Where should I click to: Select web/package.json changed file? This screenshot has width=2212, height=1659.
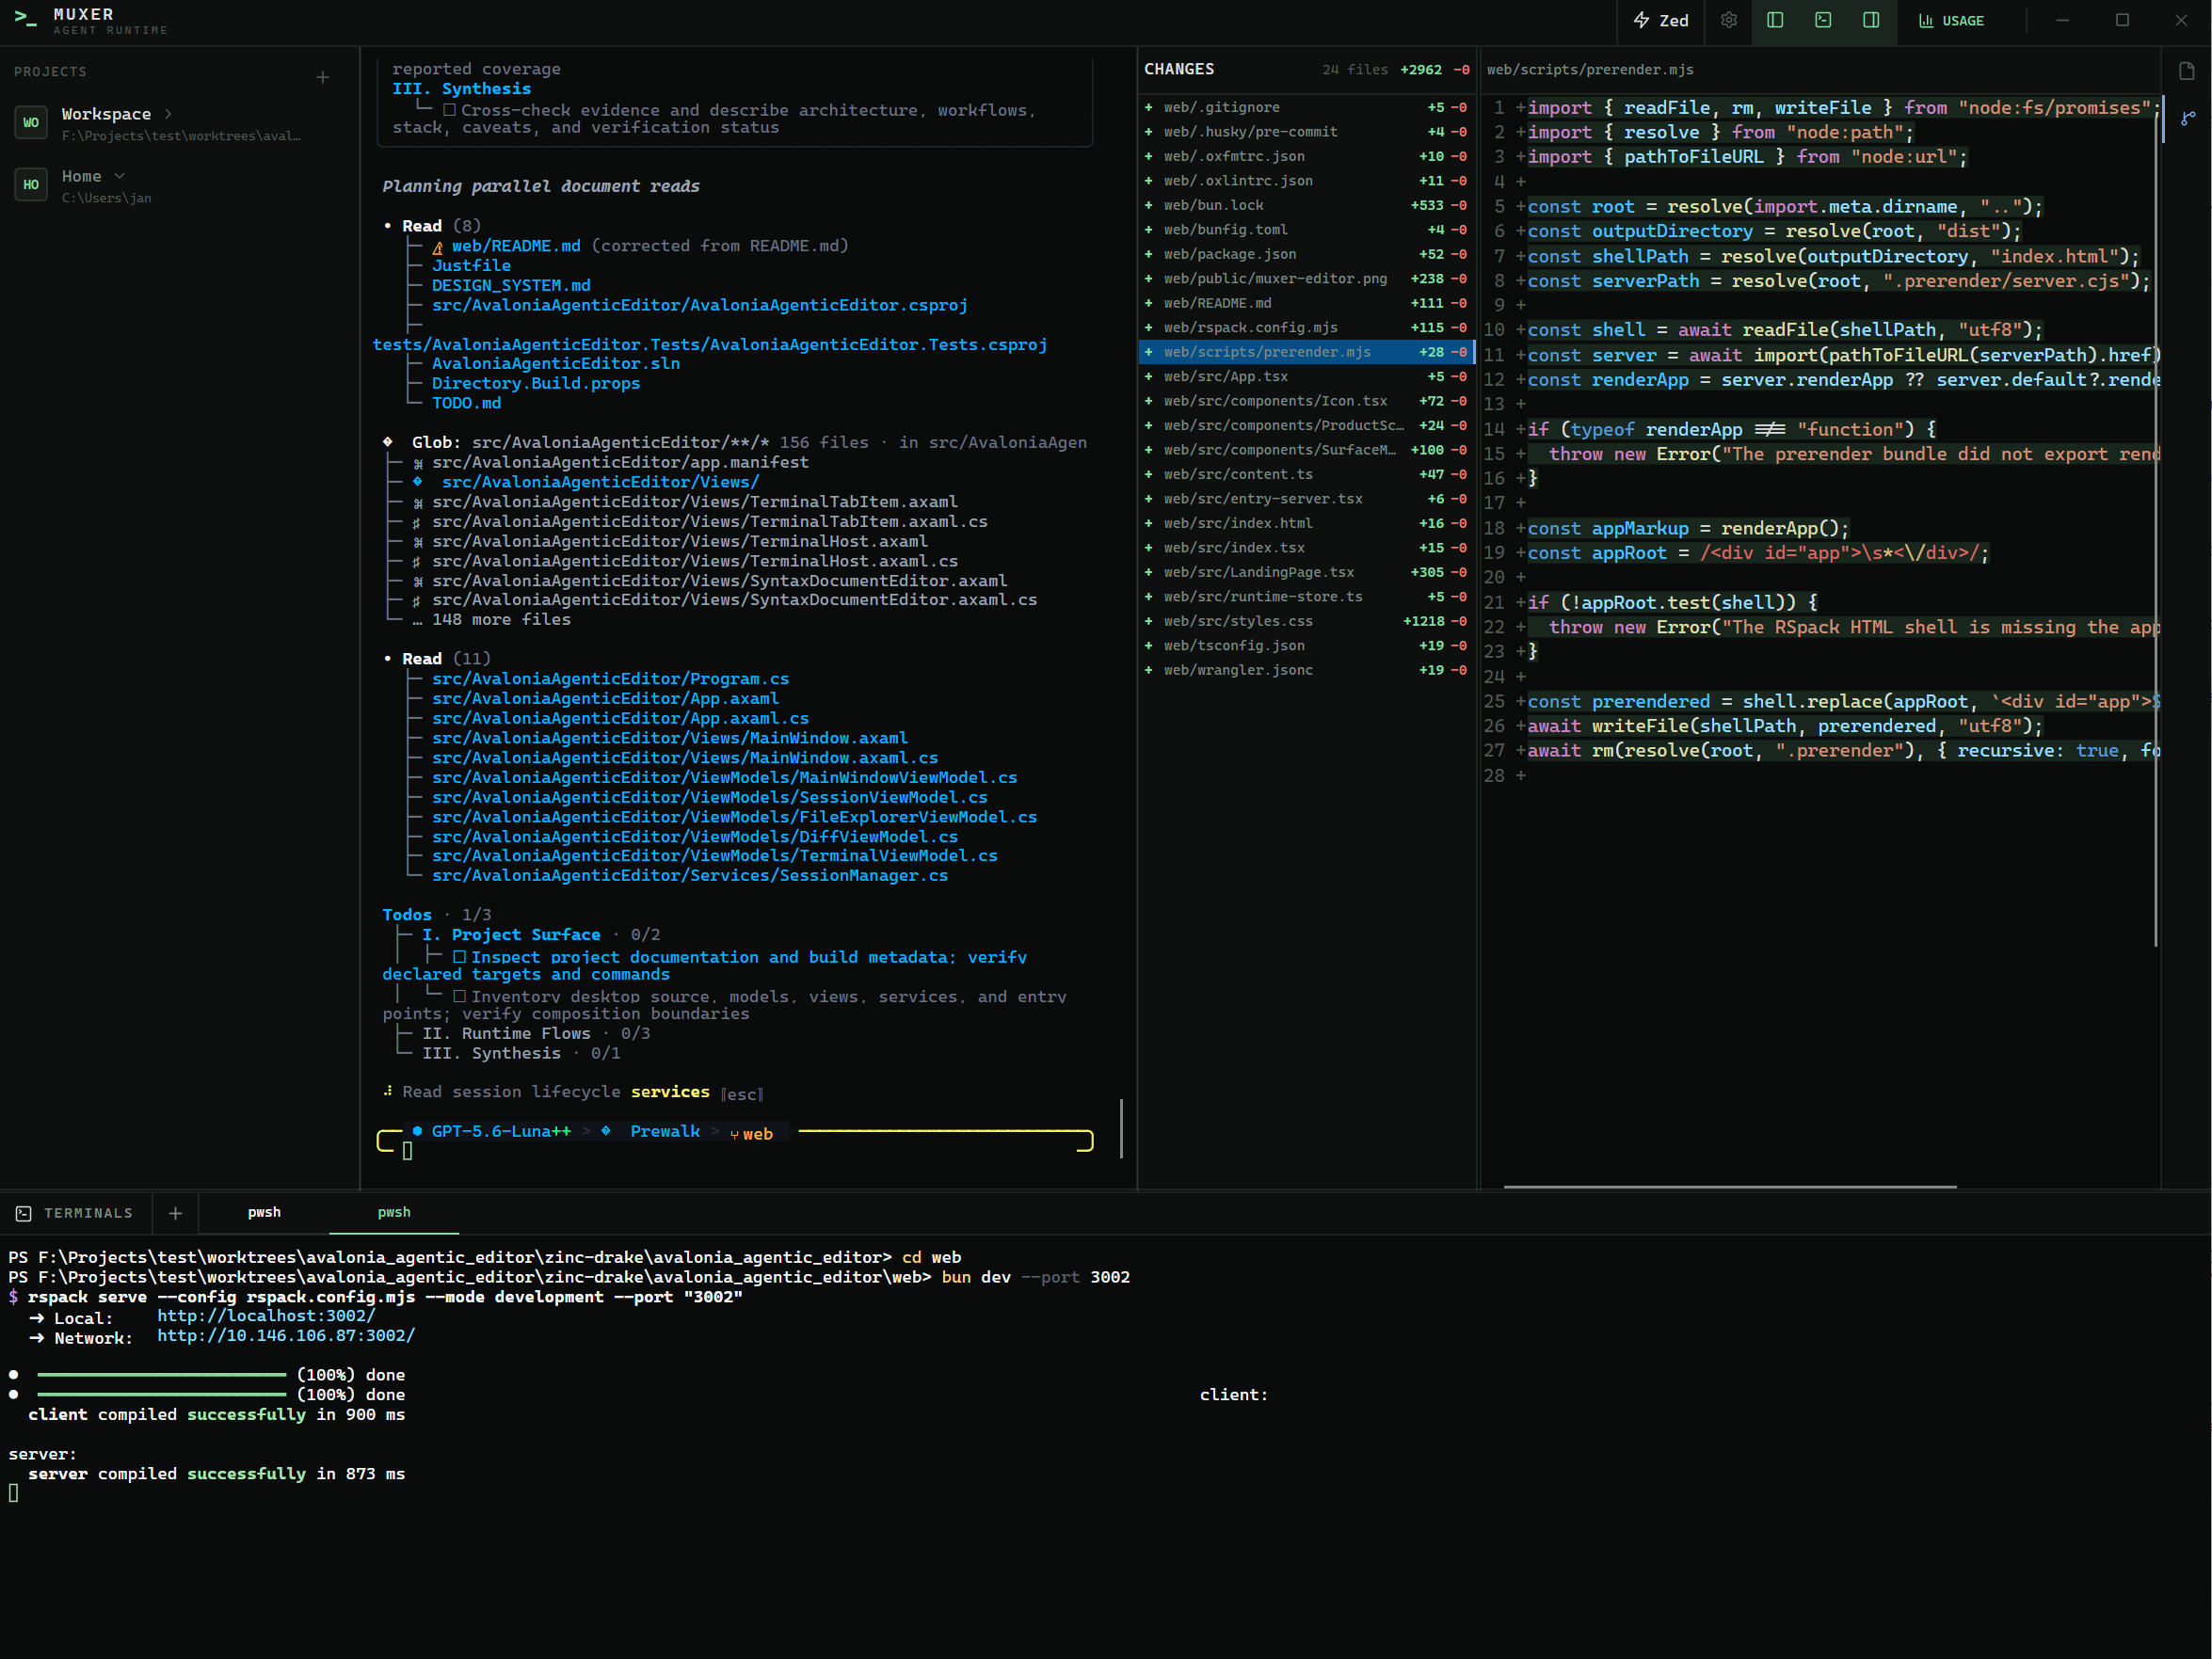[x=1306, y=254]
